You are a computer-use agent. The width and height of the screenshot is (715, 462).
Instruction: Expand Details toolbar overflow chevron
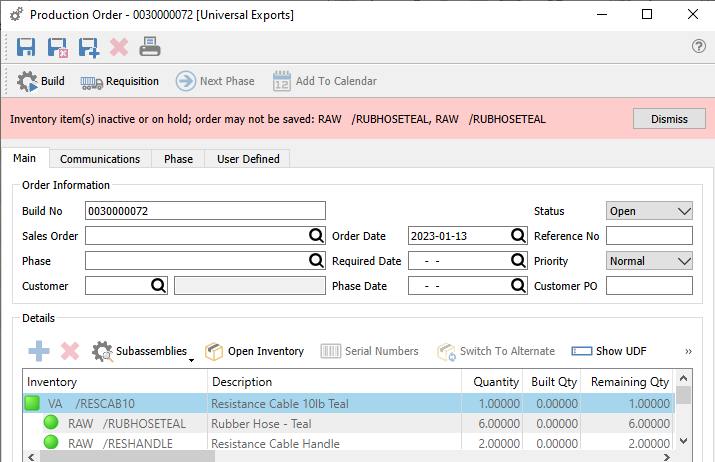[x=688, y=351]
